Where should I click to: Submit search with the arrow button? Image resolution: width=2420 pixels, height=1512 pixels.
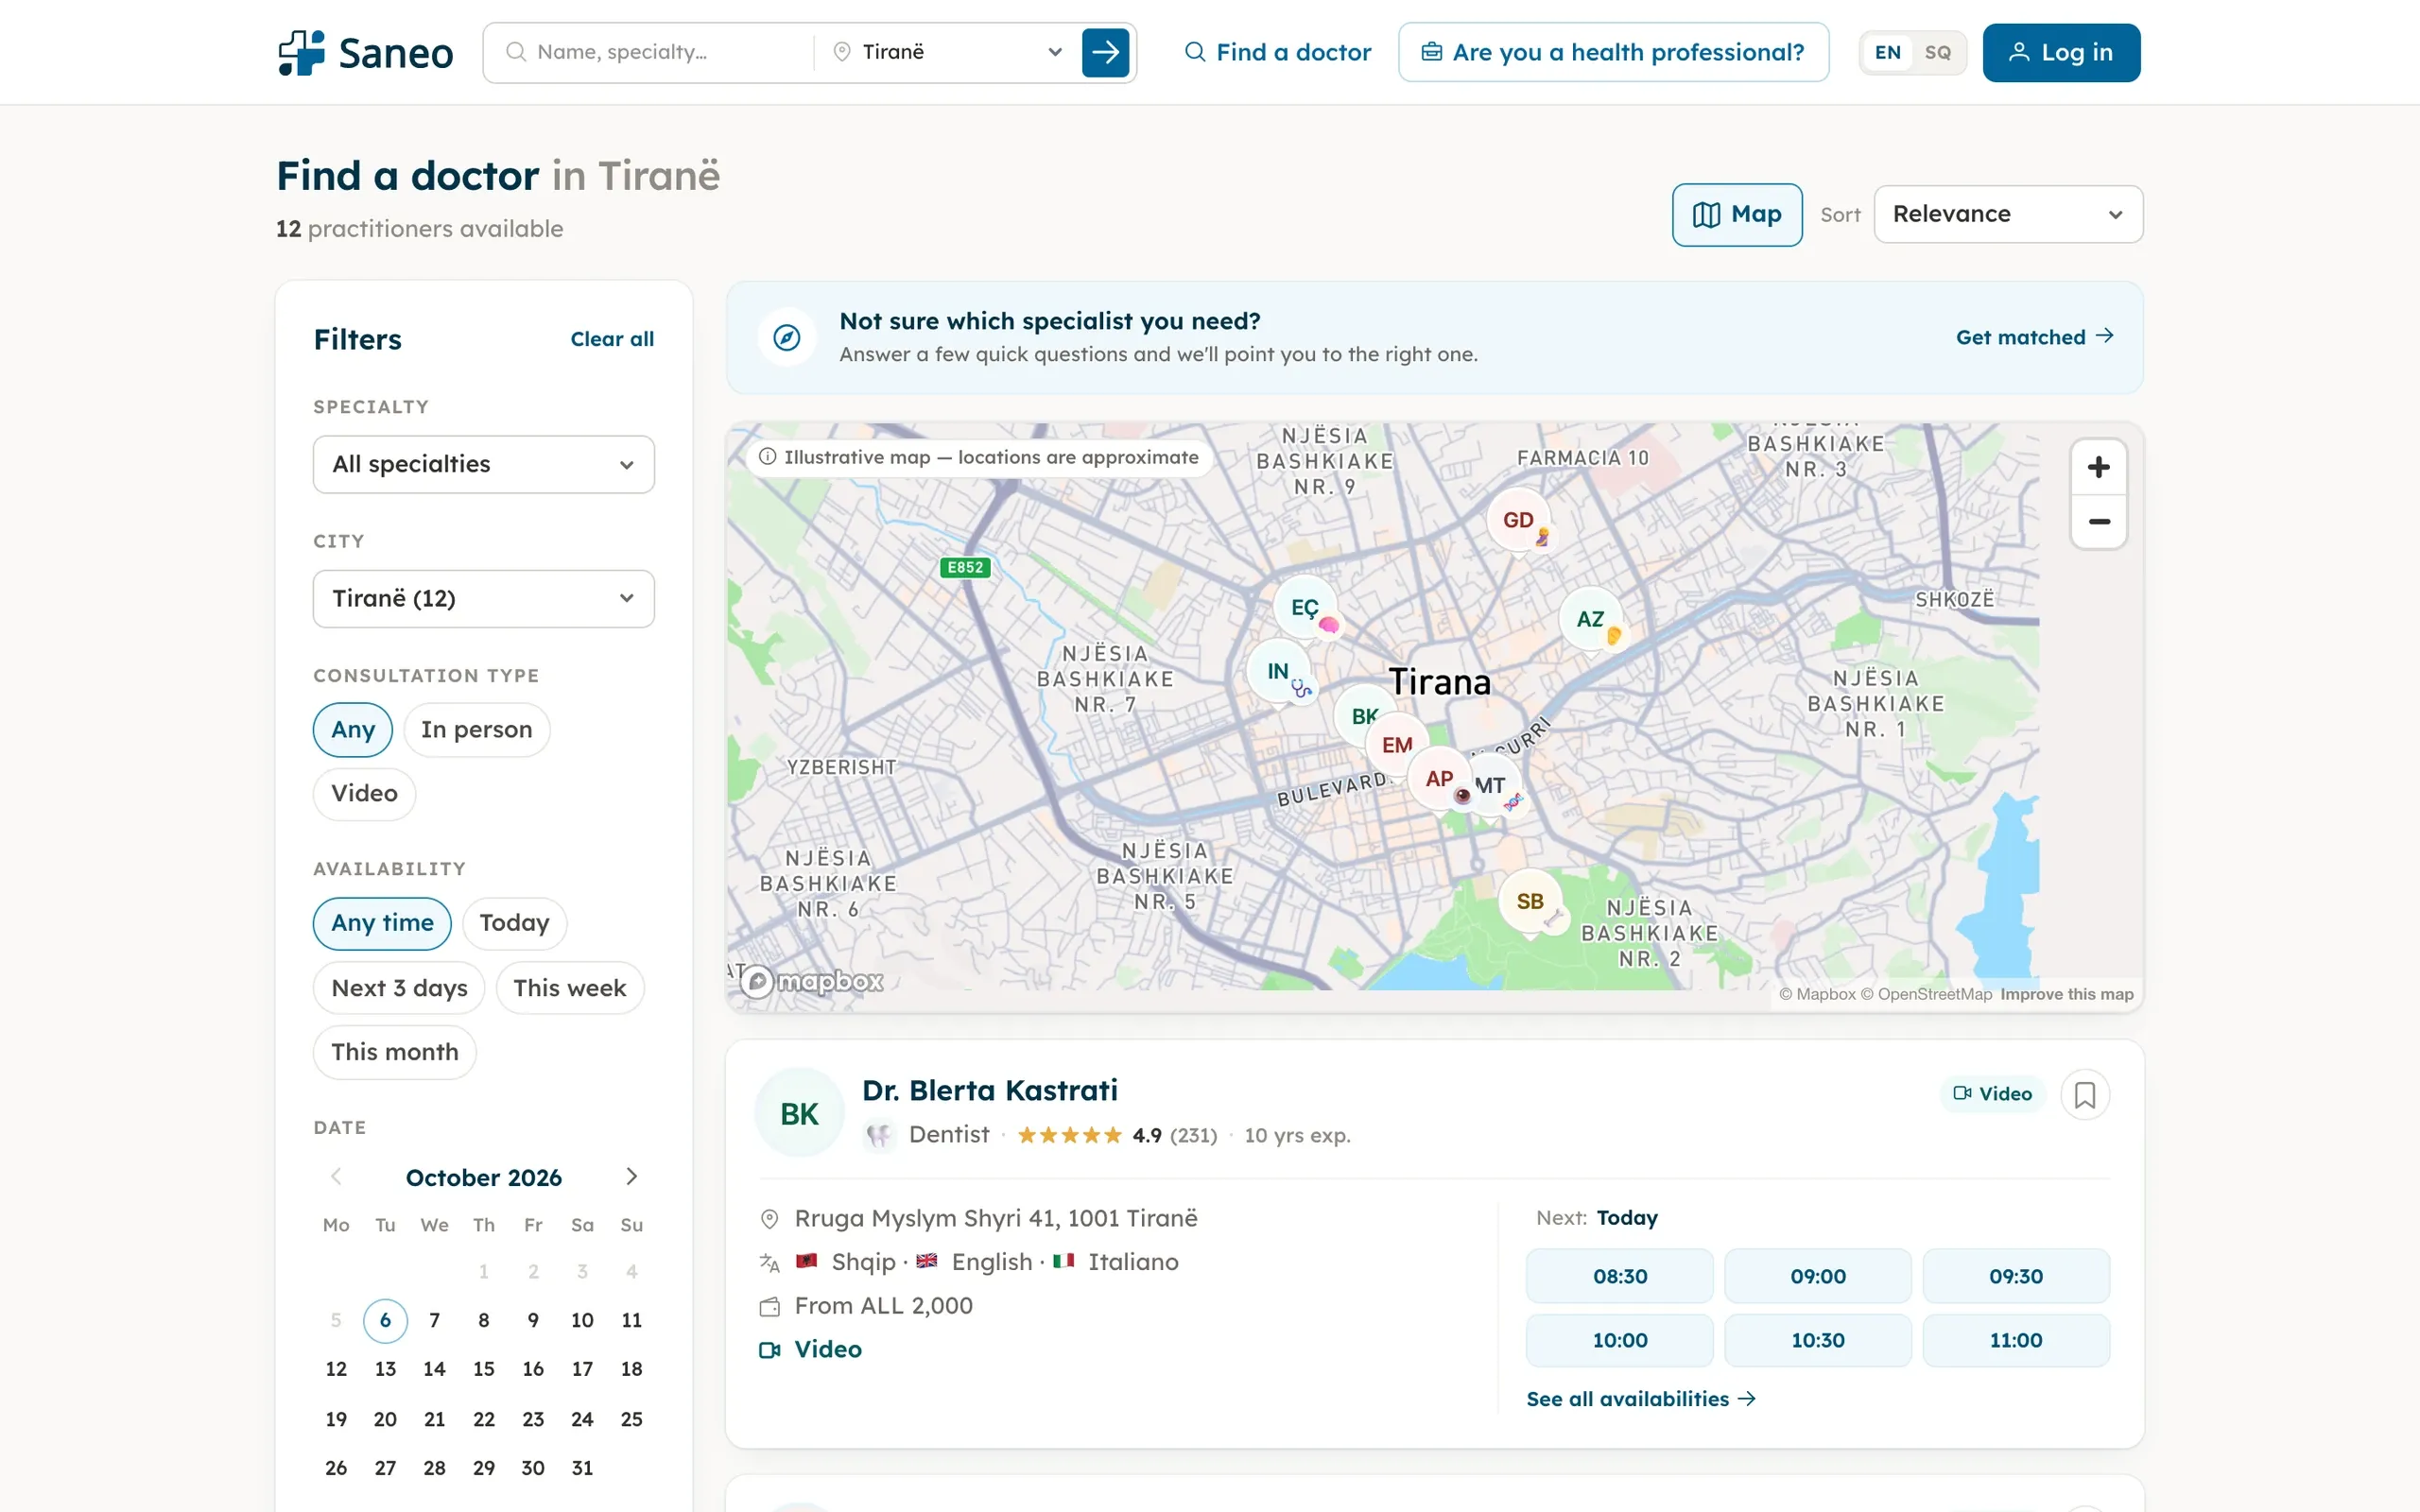tap(1105, 52)
